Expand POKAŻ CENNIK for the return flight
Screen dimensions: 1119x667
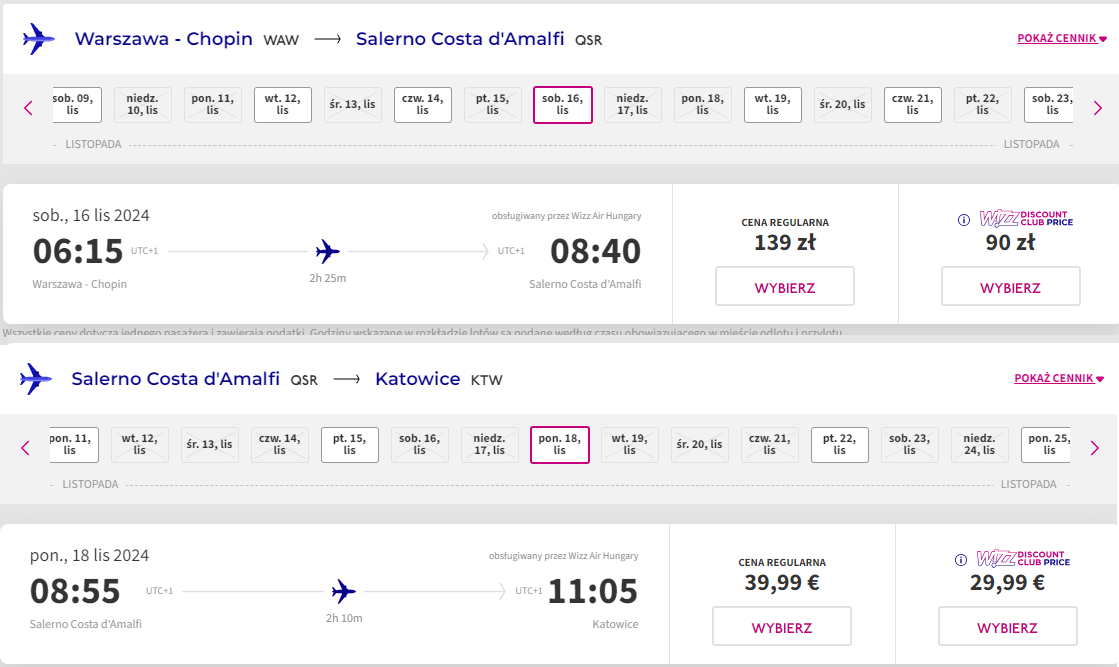point(1059,378)
